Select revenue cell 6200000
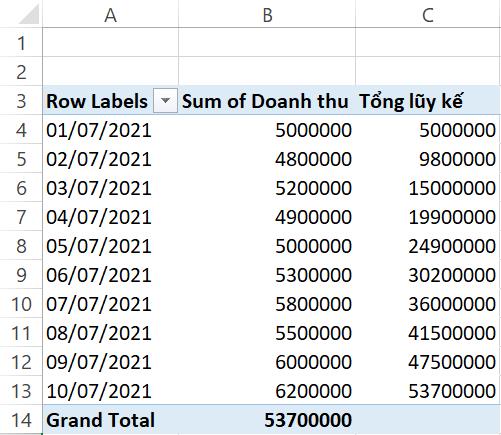 click(x=267, y=391)
